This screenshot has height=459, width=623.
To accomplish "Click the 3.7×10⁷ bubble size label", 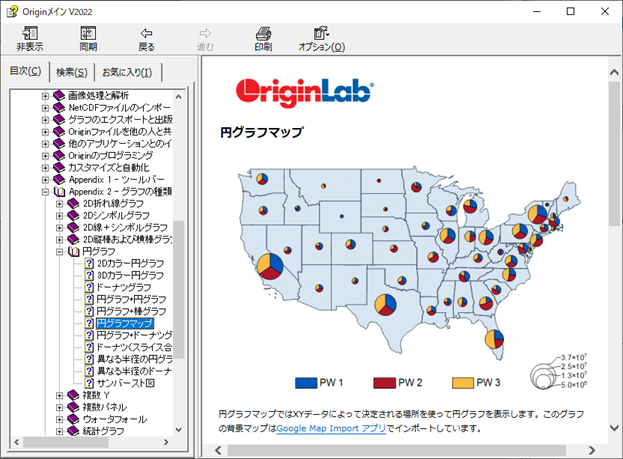I will tap(574, 357).
